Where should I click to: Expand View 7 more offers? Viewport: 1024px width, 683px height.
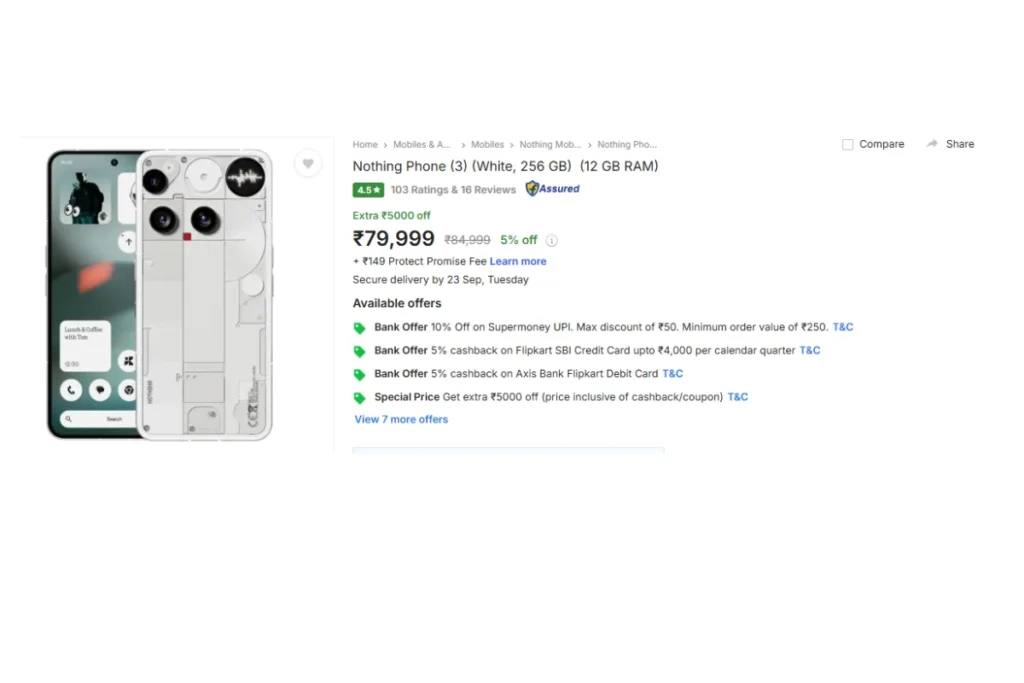tap(401, 420)
